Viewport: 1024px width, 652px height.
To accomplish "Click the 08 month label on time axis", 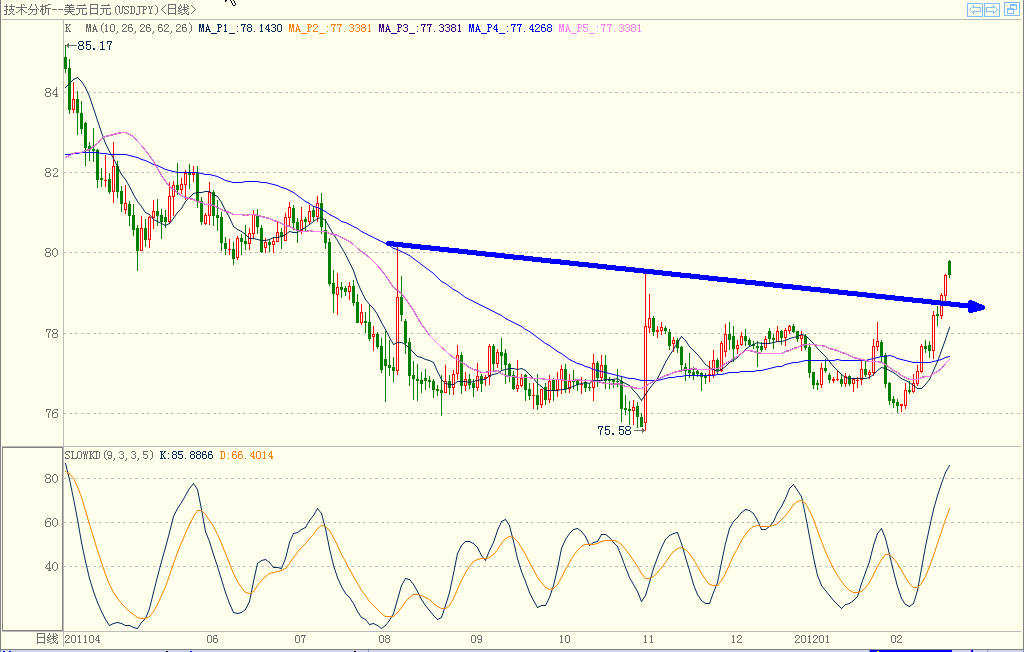I will (384, 639).
